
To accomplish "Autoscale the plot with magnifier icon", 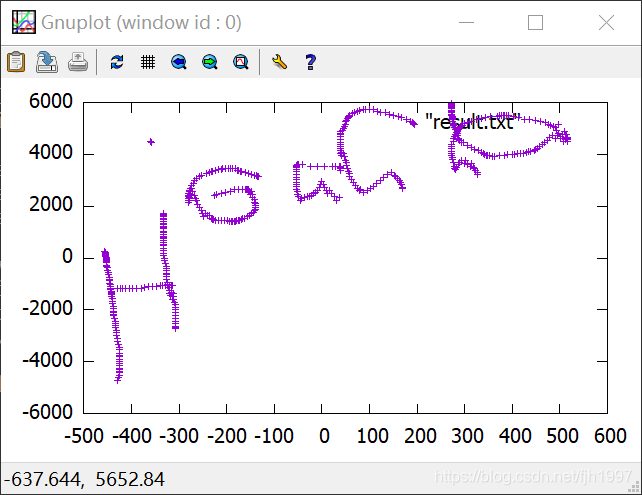I will click(x=241, y=62).
